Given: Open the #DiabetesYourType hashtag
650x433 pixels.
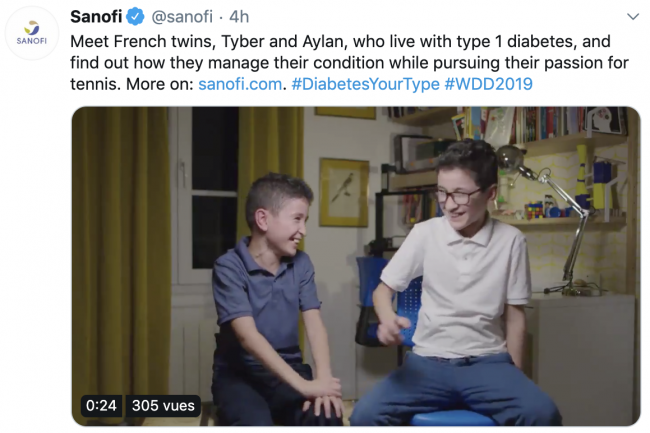Looking at the screenshot, I should (x=365, y=84).
